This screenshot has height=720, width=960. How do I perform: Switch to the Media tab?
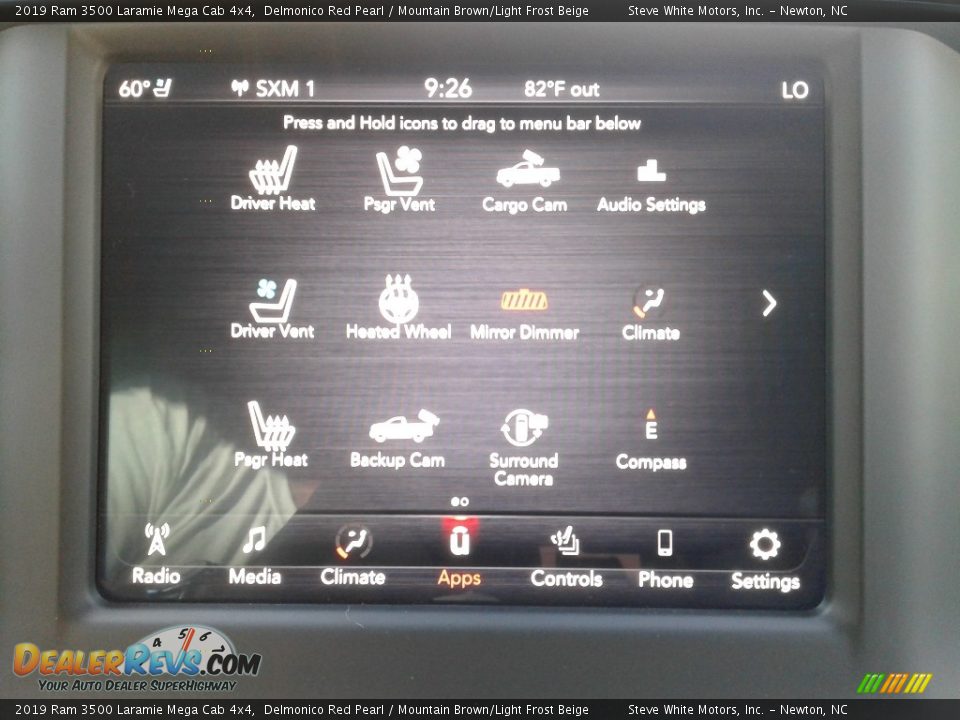254,554
